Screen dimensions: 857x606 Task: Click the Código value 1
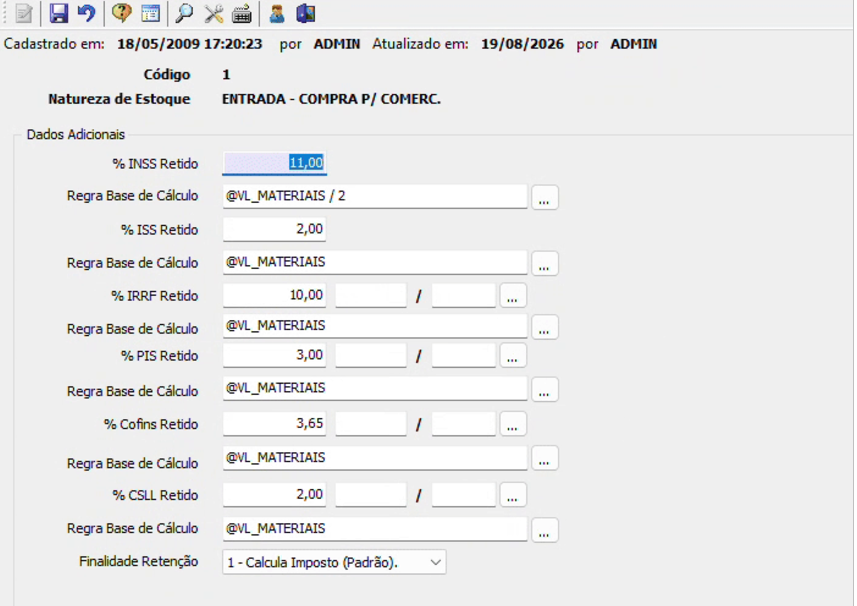[x=226, y=74]
